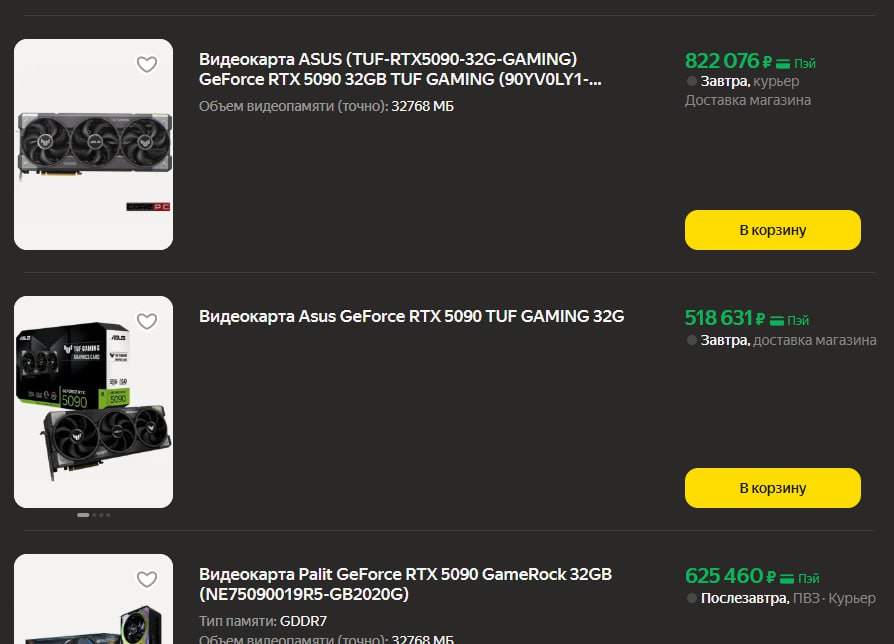Screen dimensions: 894x644
Task: Click Pay card icon beside 518 631 ₽
Action: (x=776, y=320)
